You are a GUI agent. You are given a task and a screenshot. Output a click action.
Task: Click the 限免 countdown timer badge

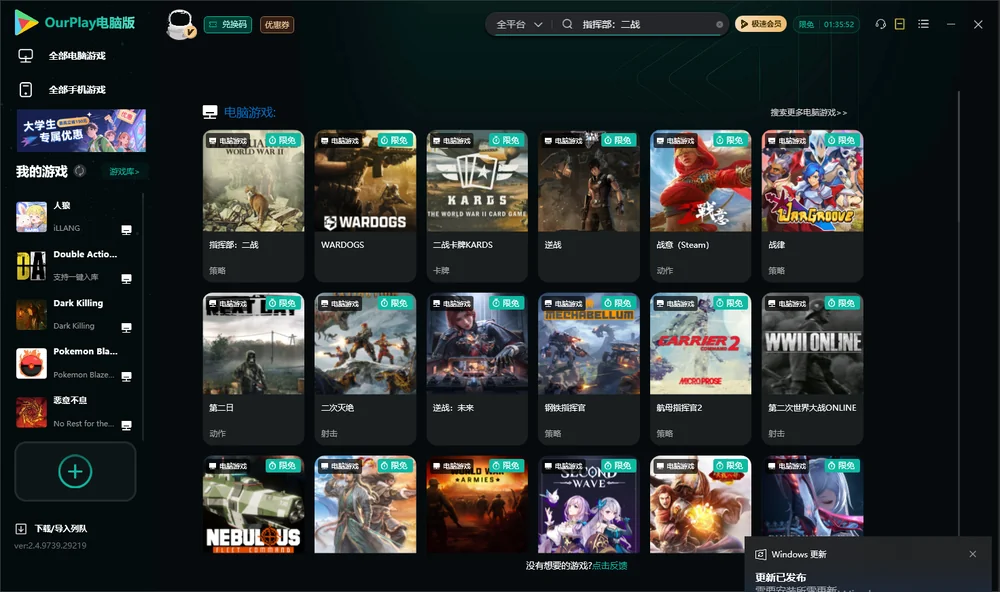click(826, 24)
